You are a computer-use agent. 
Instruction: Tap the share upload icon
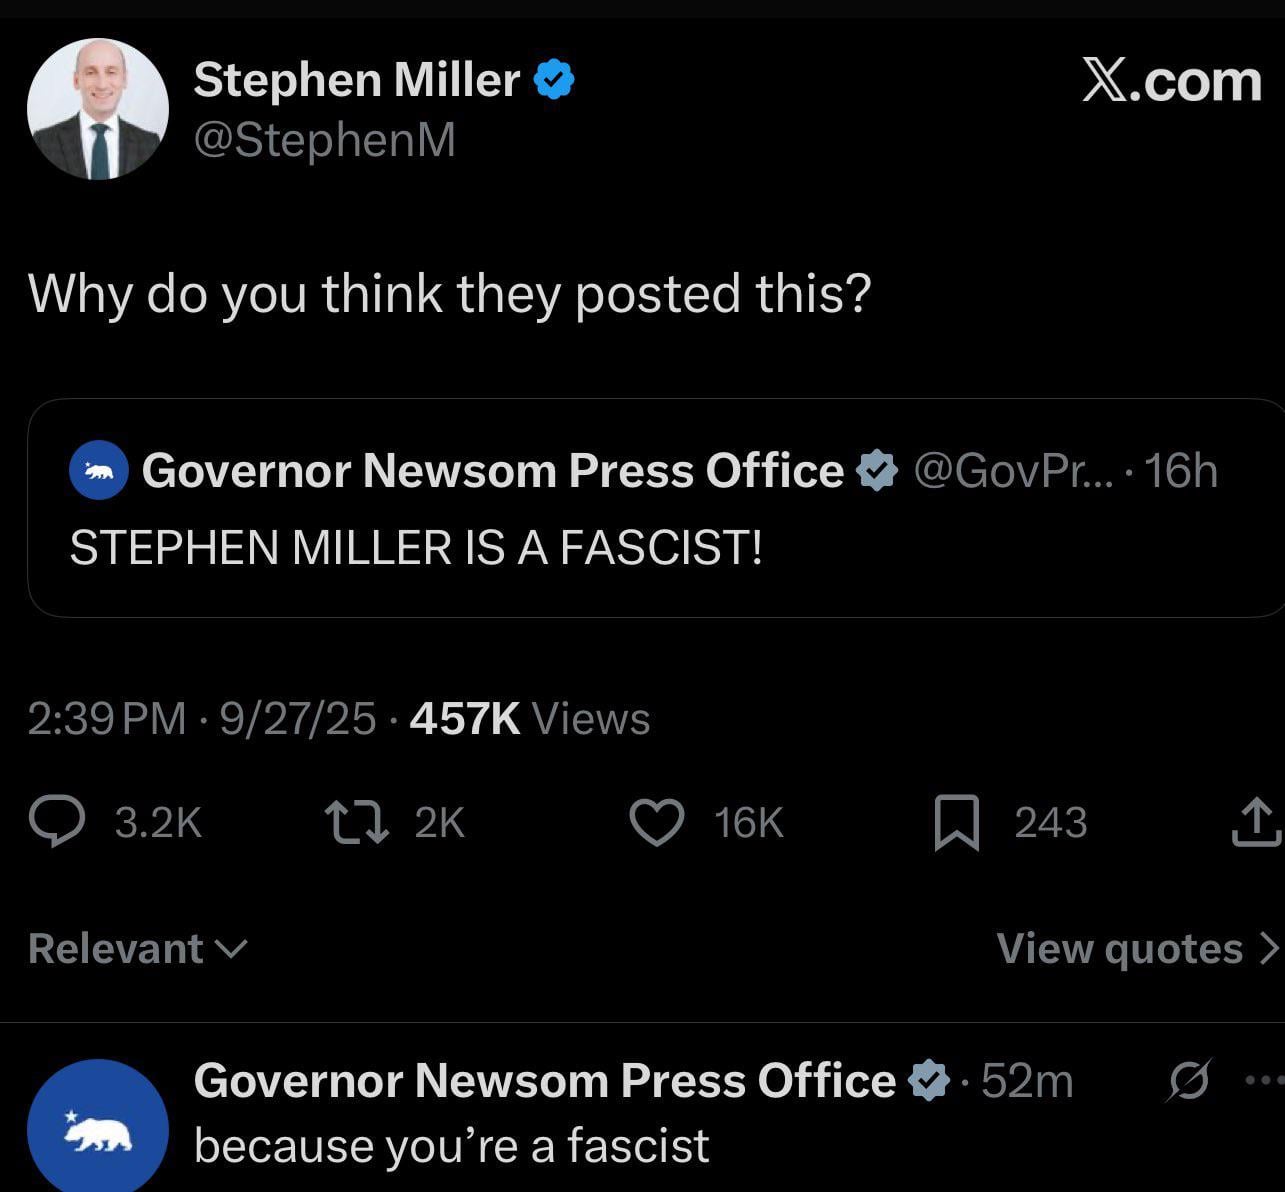(x=1255, y=822)
